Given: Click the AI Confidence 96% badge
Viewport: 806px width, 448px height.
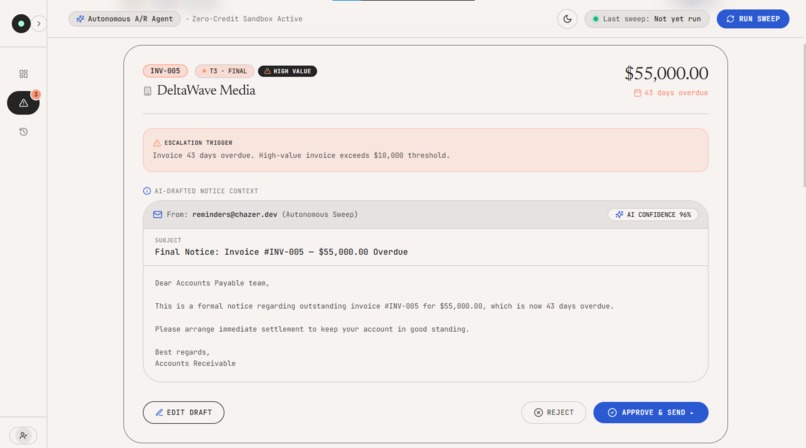Looking at the screenshot, I should (653, 215).
